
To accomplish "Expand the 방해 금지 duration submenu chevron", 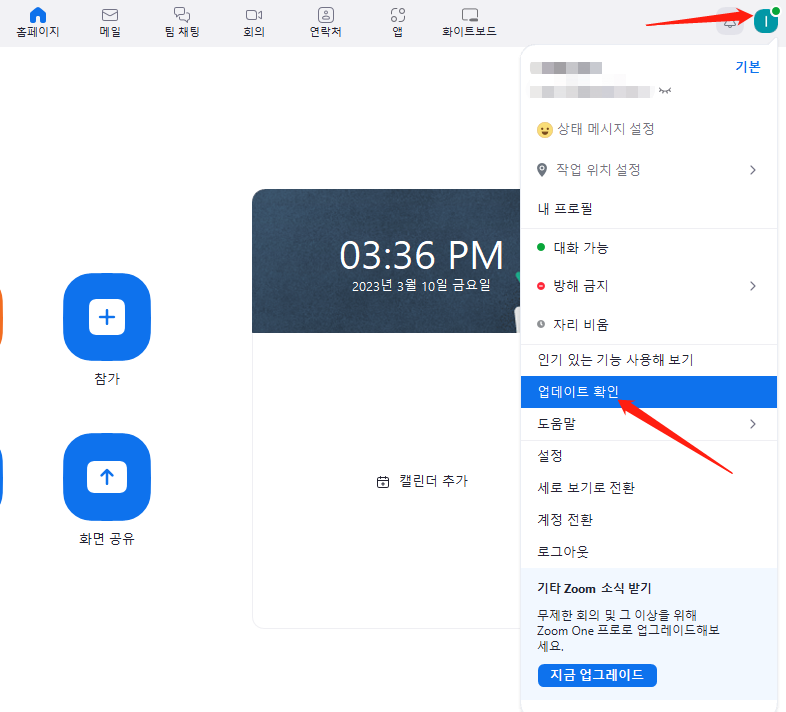I will coord(752,286).
